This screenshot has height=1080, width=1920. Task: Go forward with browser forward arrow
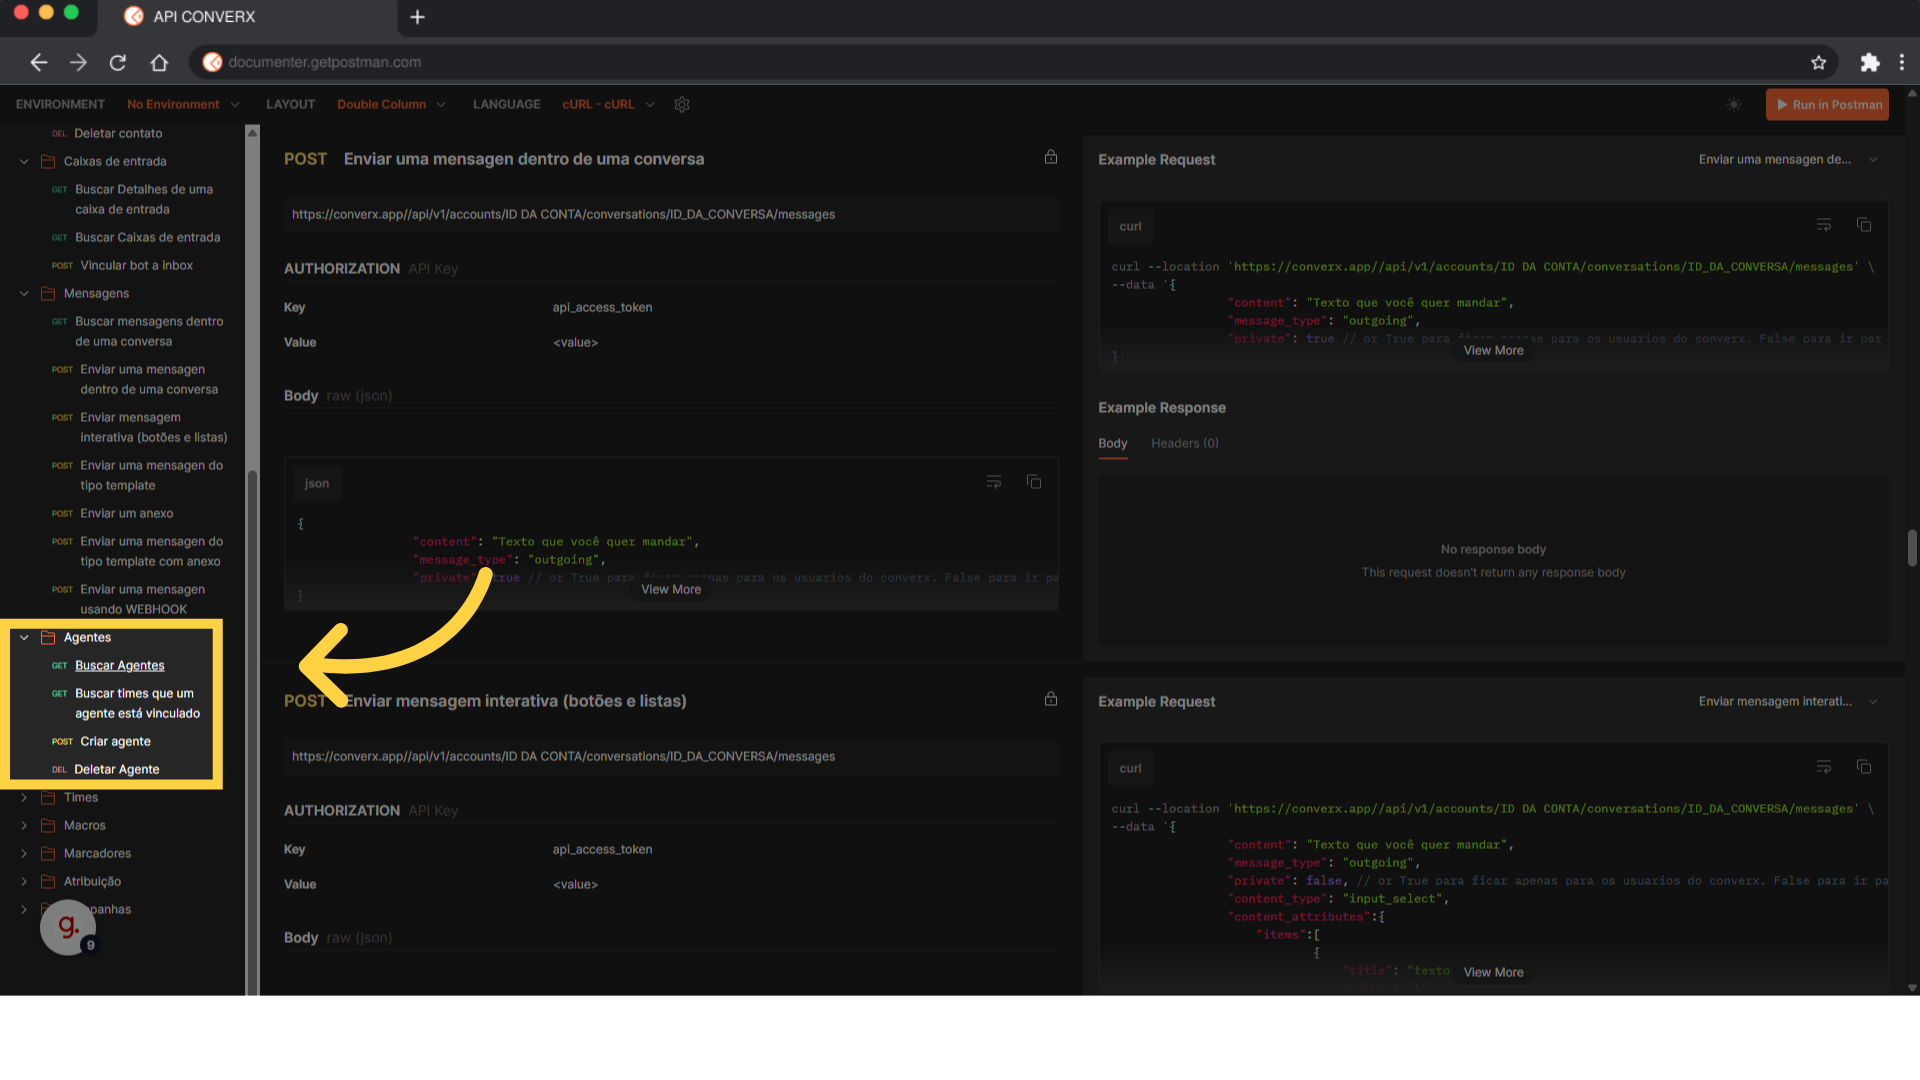click(78, 62)
